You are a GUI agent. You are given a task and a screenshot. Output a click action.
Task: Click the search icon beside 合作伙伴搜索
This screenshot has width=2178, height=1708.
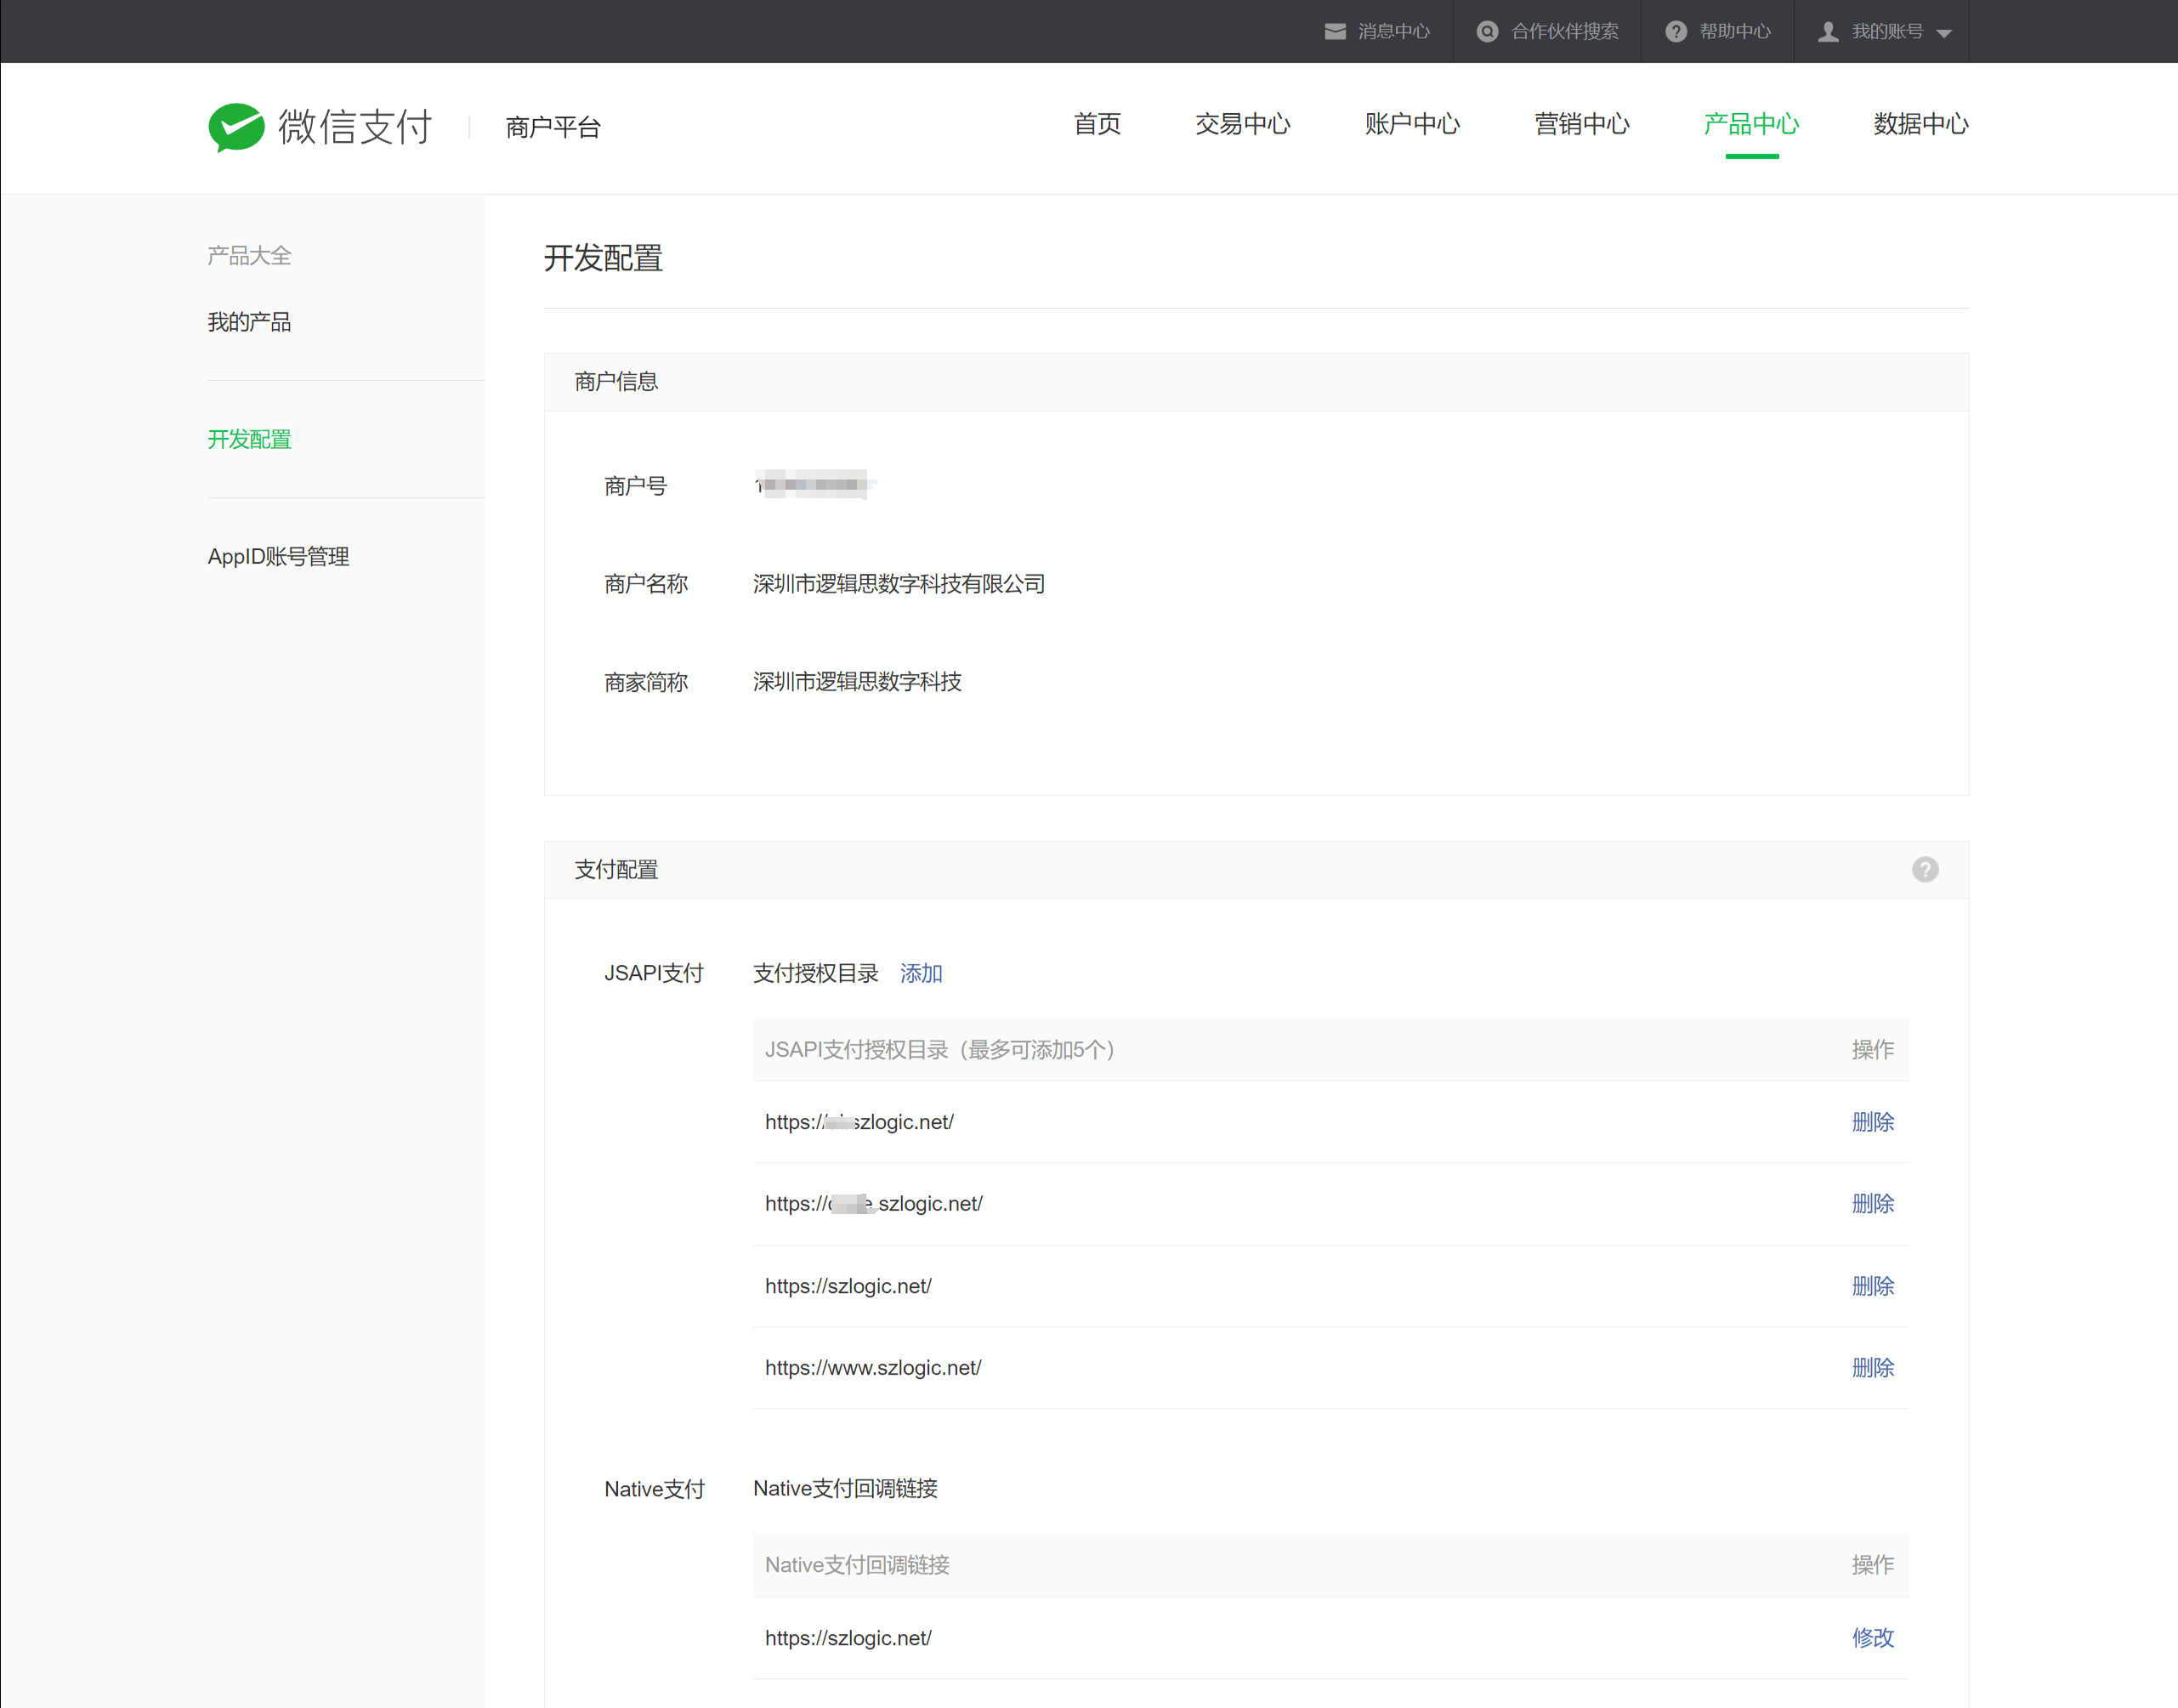[x=1487, y=32]
